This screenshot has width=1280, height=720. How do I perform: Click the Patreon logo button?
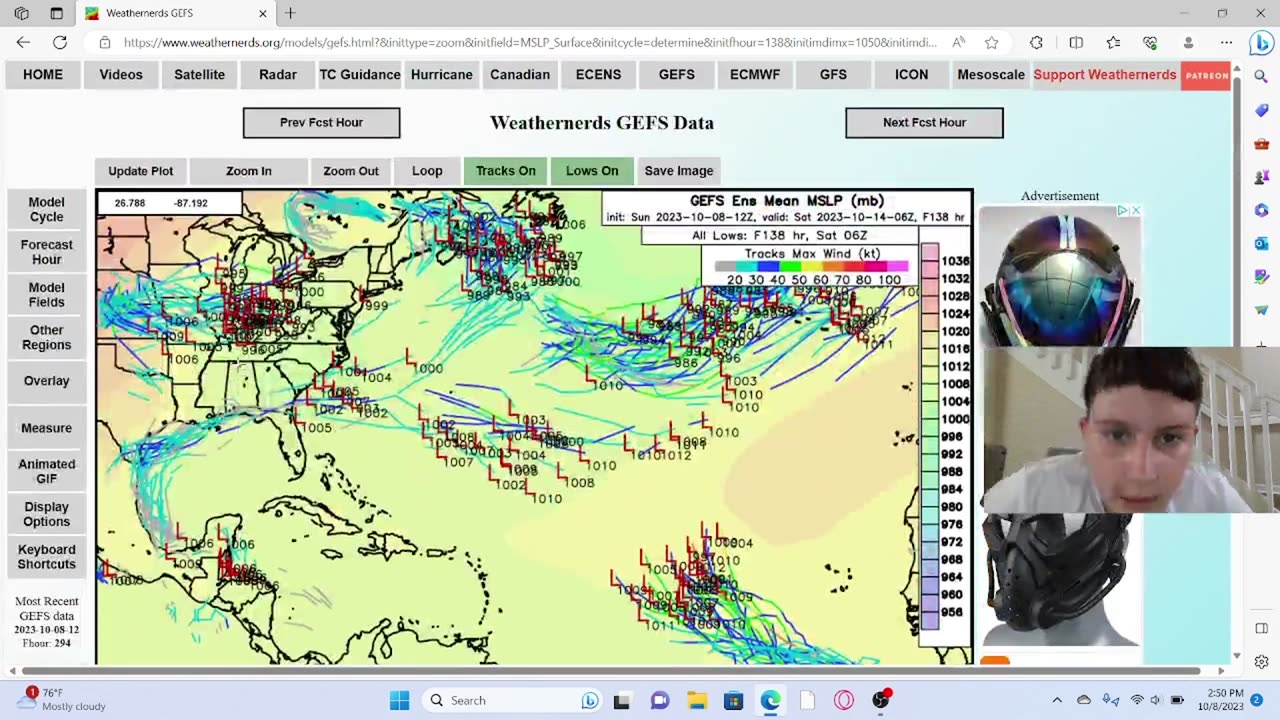pyautogui.click(x=1206, y=75)
